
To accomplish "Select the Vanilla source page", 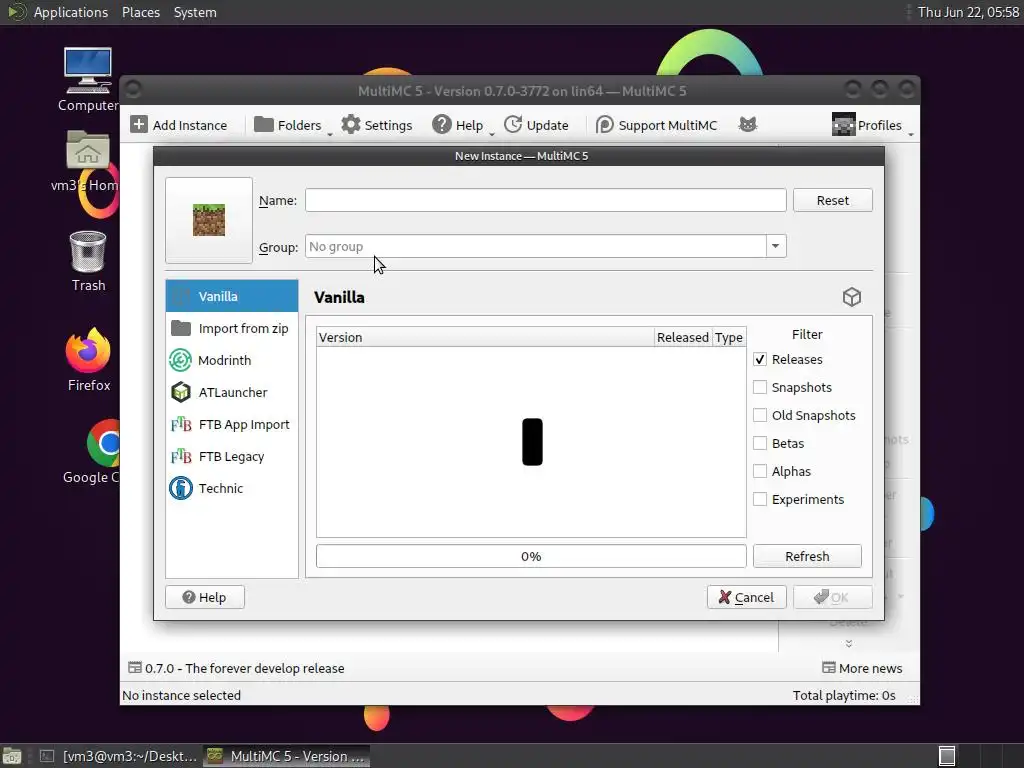I will 232,296.
